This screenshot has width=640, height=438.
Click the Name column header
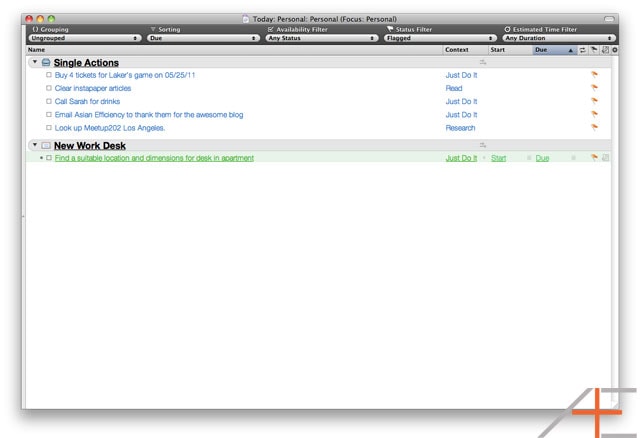(234, 50)
